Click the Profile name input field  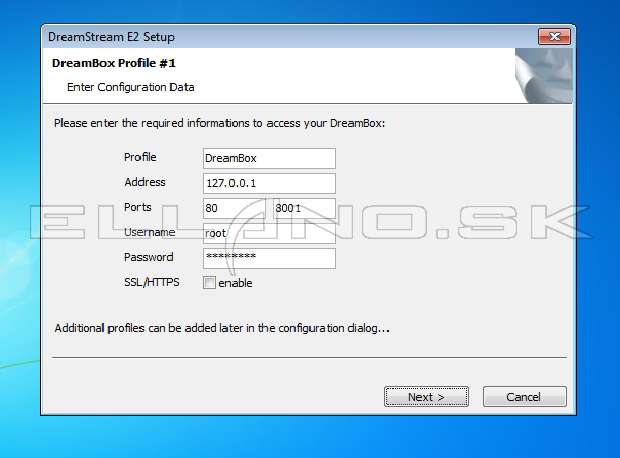[269, 158]
